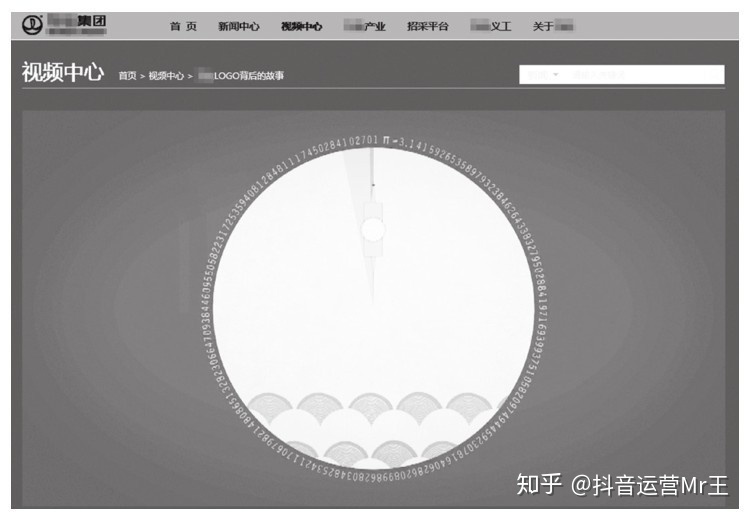749x518 pixels.
Task: Open the 首页 menu item
Action: tap(183, 26)
